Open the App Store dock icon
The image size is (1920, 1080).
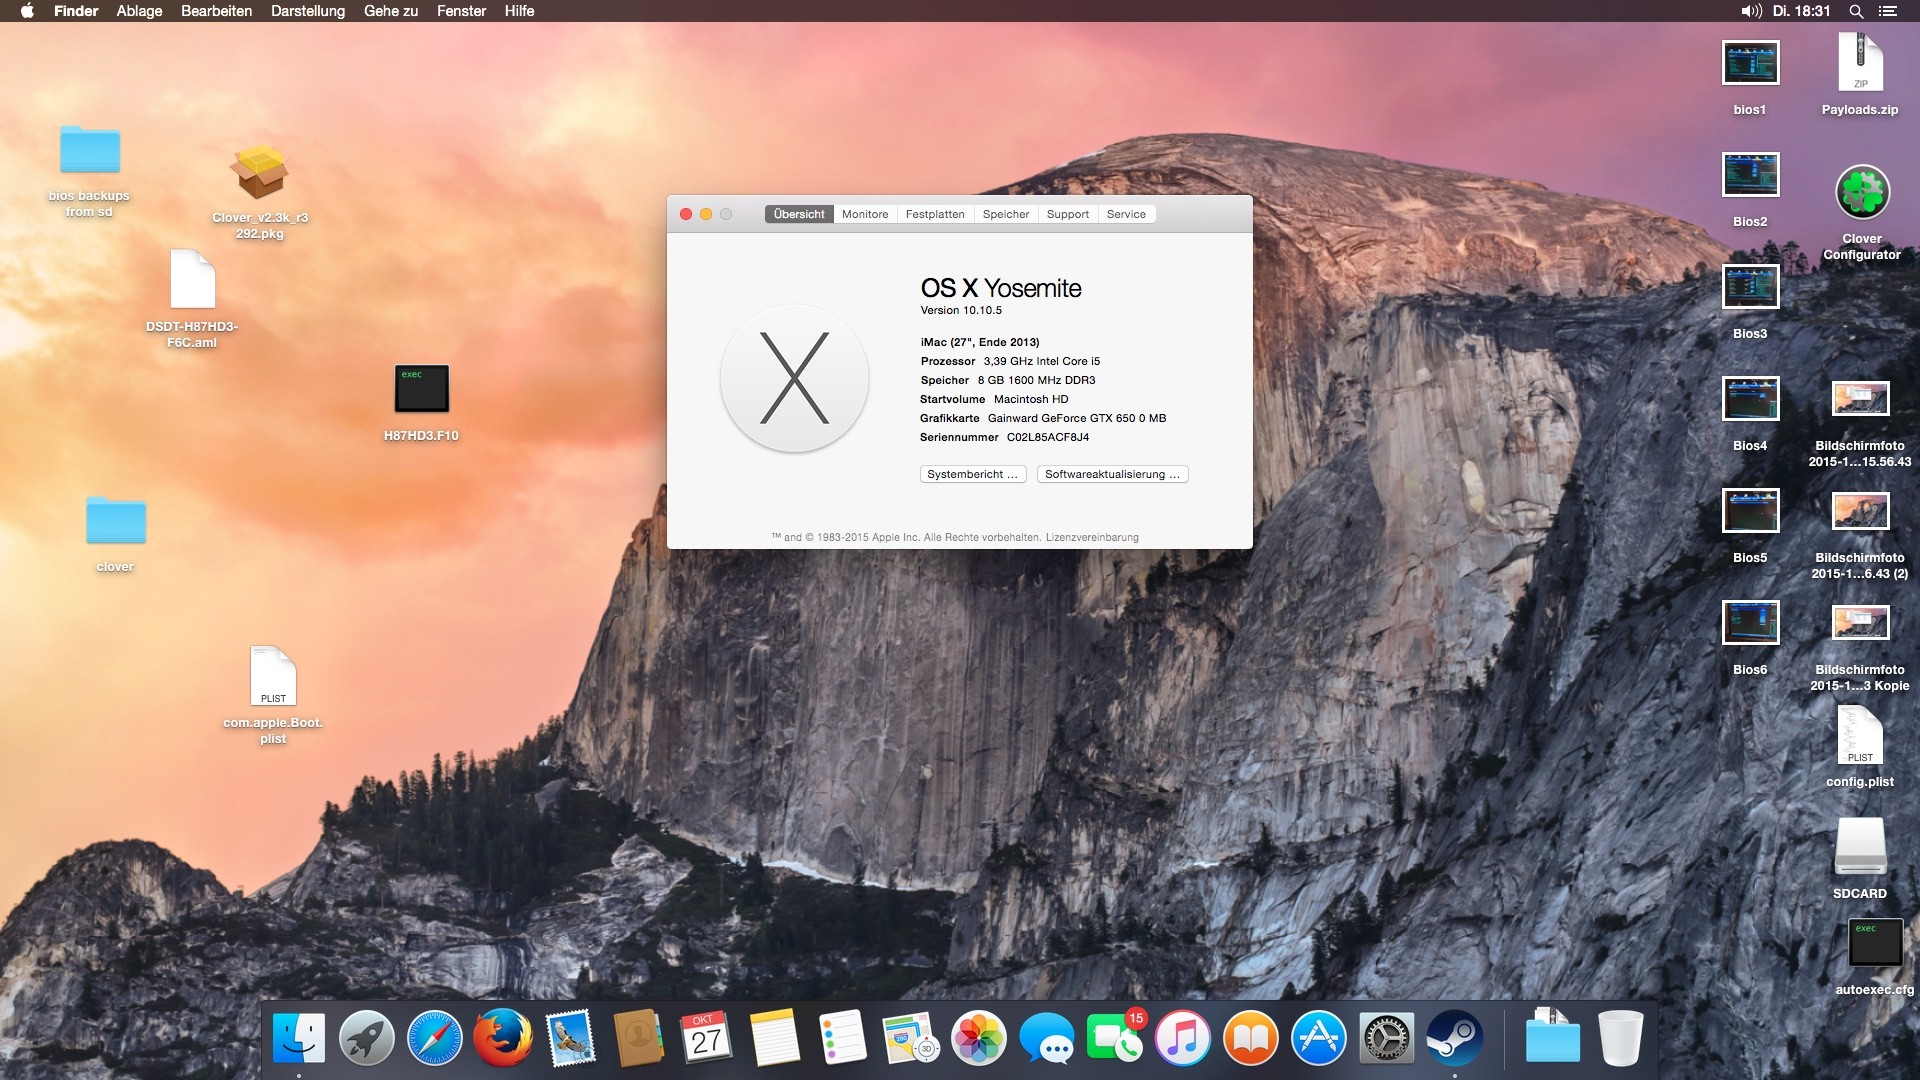[x=1318, y=1037]
